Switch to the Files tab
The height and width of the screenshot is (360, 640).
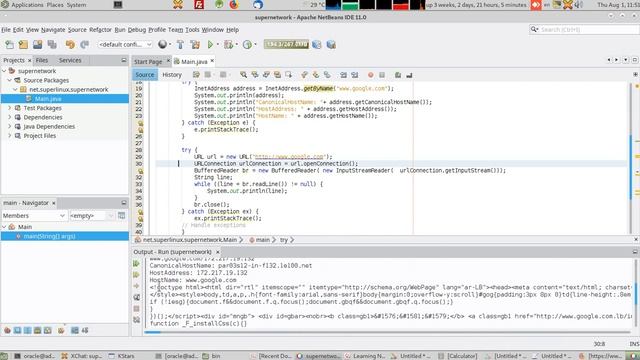click(x=42, y=60)
